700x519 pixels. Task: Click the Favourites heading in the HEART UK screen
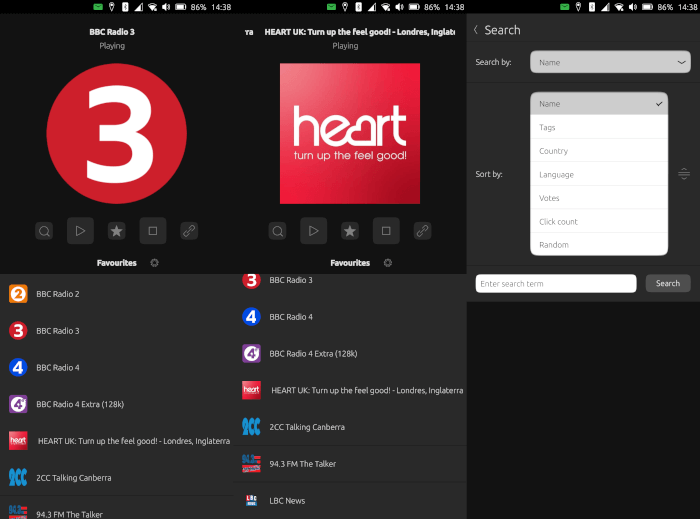350,263
